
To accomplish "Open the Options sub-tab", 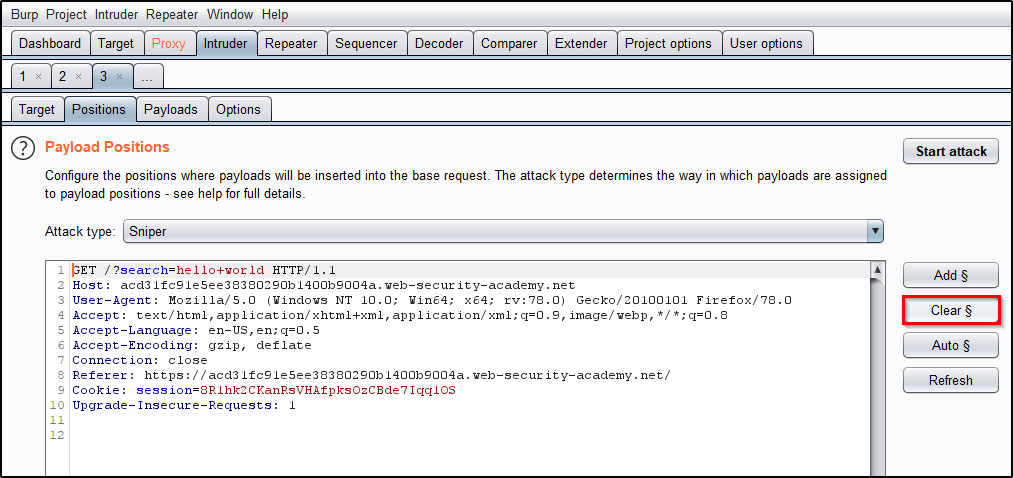I will pos(238,110).
